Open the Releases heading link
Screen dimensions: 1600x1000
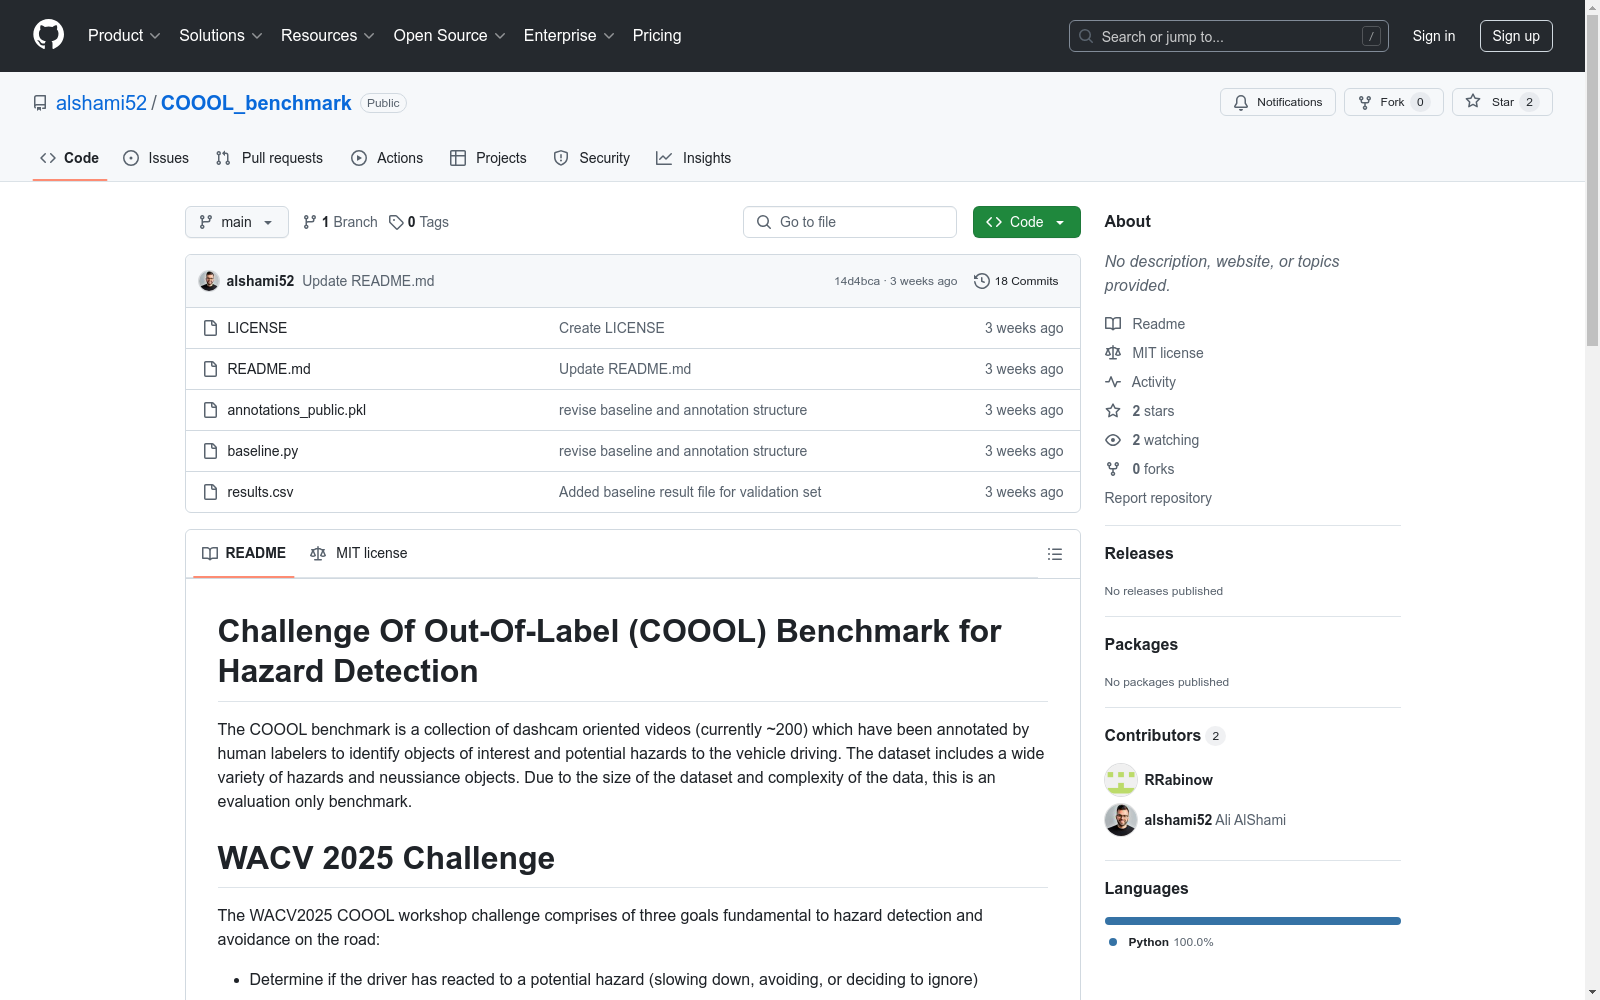point(1139,554)
